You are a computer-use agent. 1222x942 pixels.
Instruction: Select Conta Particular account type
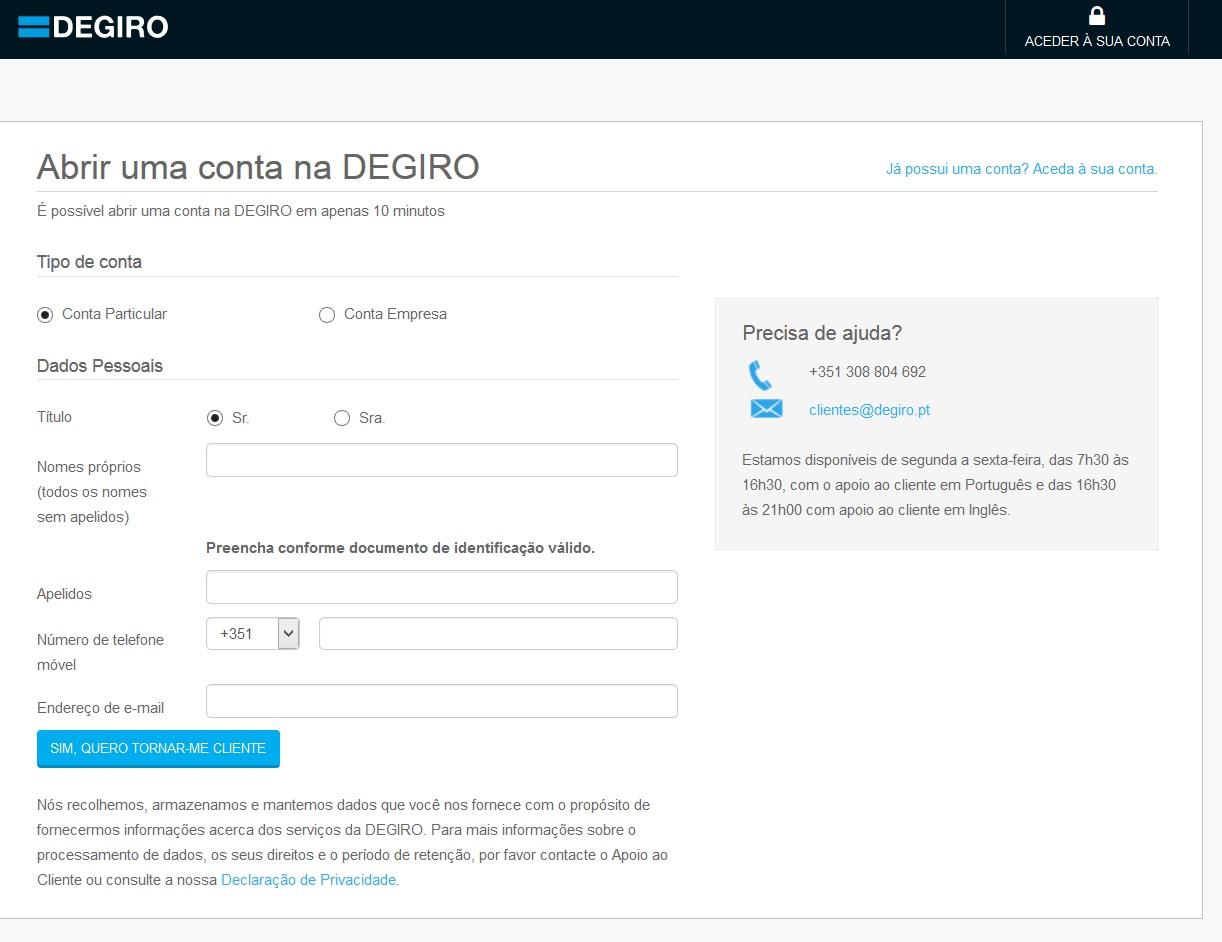tap(45, 315)
